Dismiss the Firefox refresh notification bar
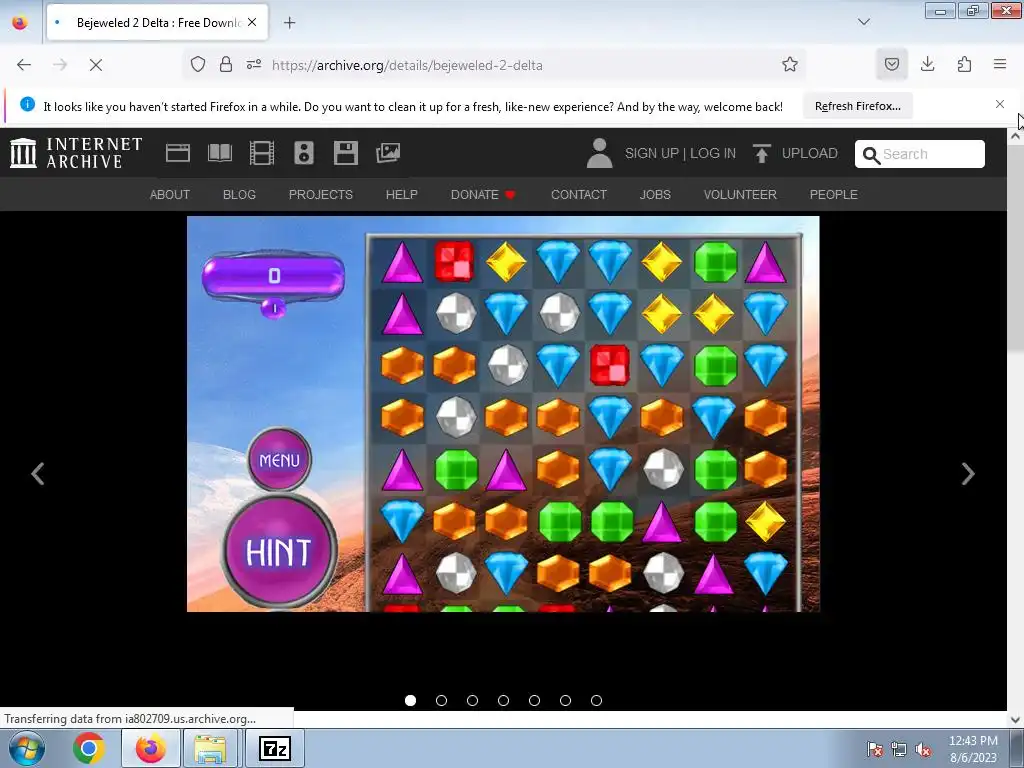The image size is (1024, 768). point(1000,104)
